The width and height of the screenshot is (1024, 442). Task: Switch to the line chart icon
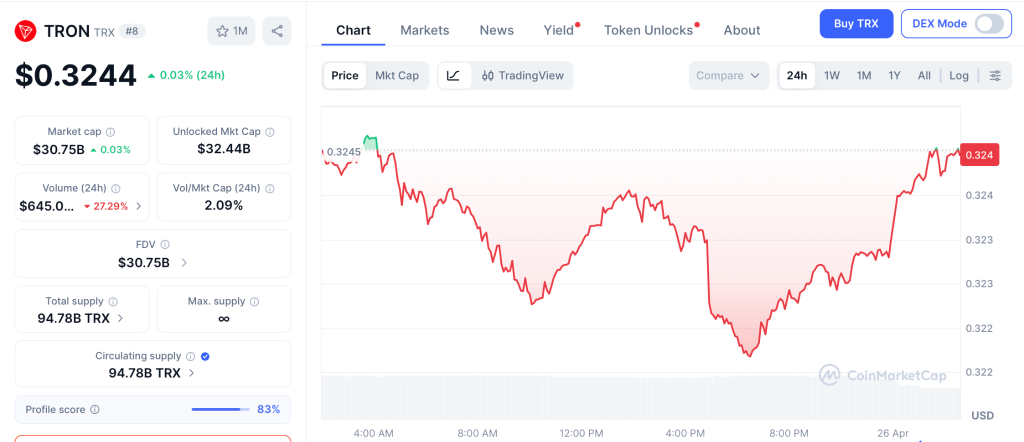click(453, 75)
